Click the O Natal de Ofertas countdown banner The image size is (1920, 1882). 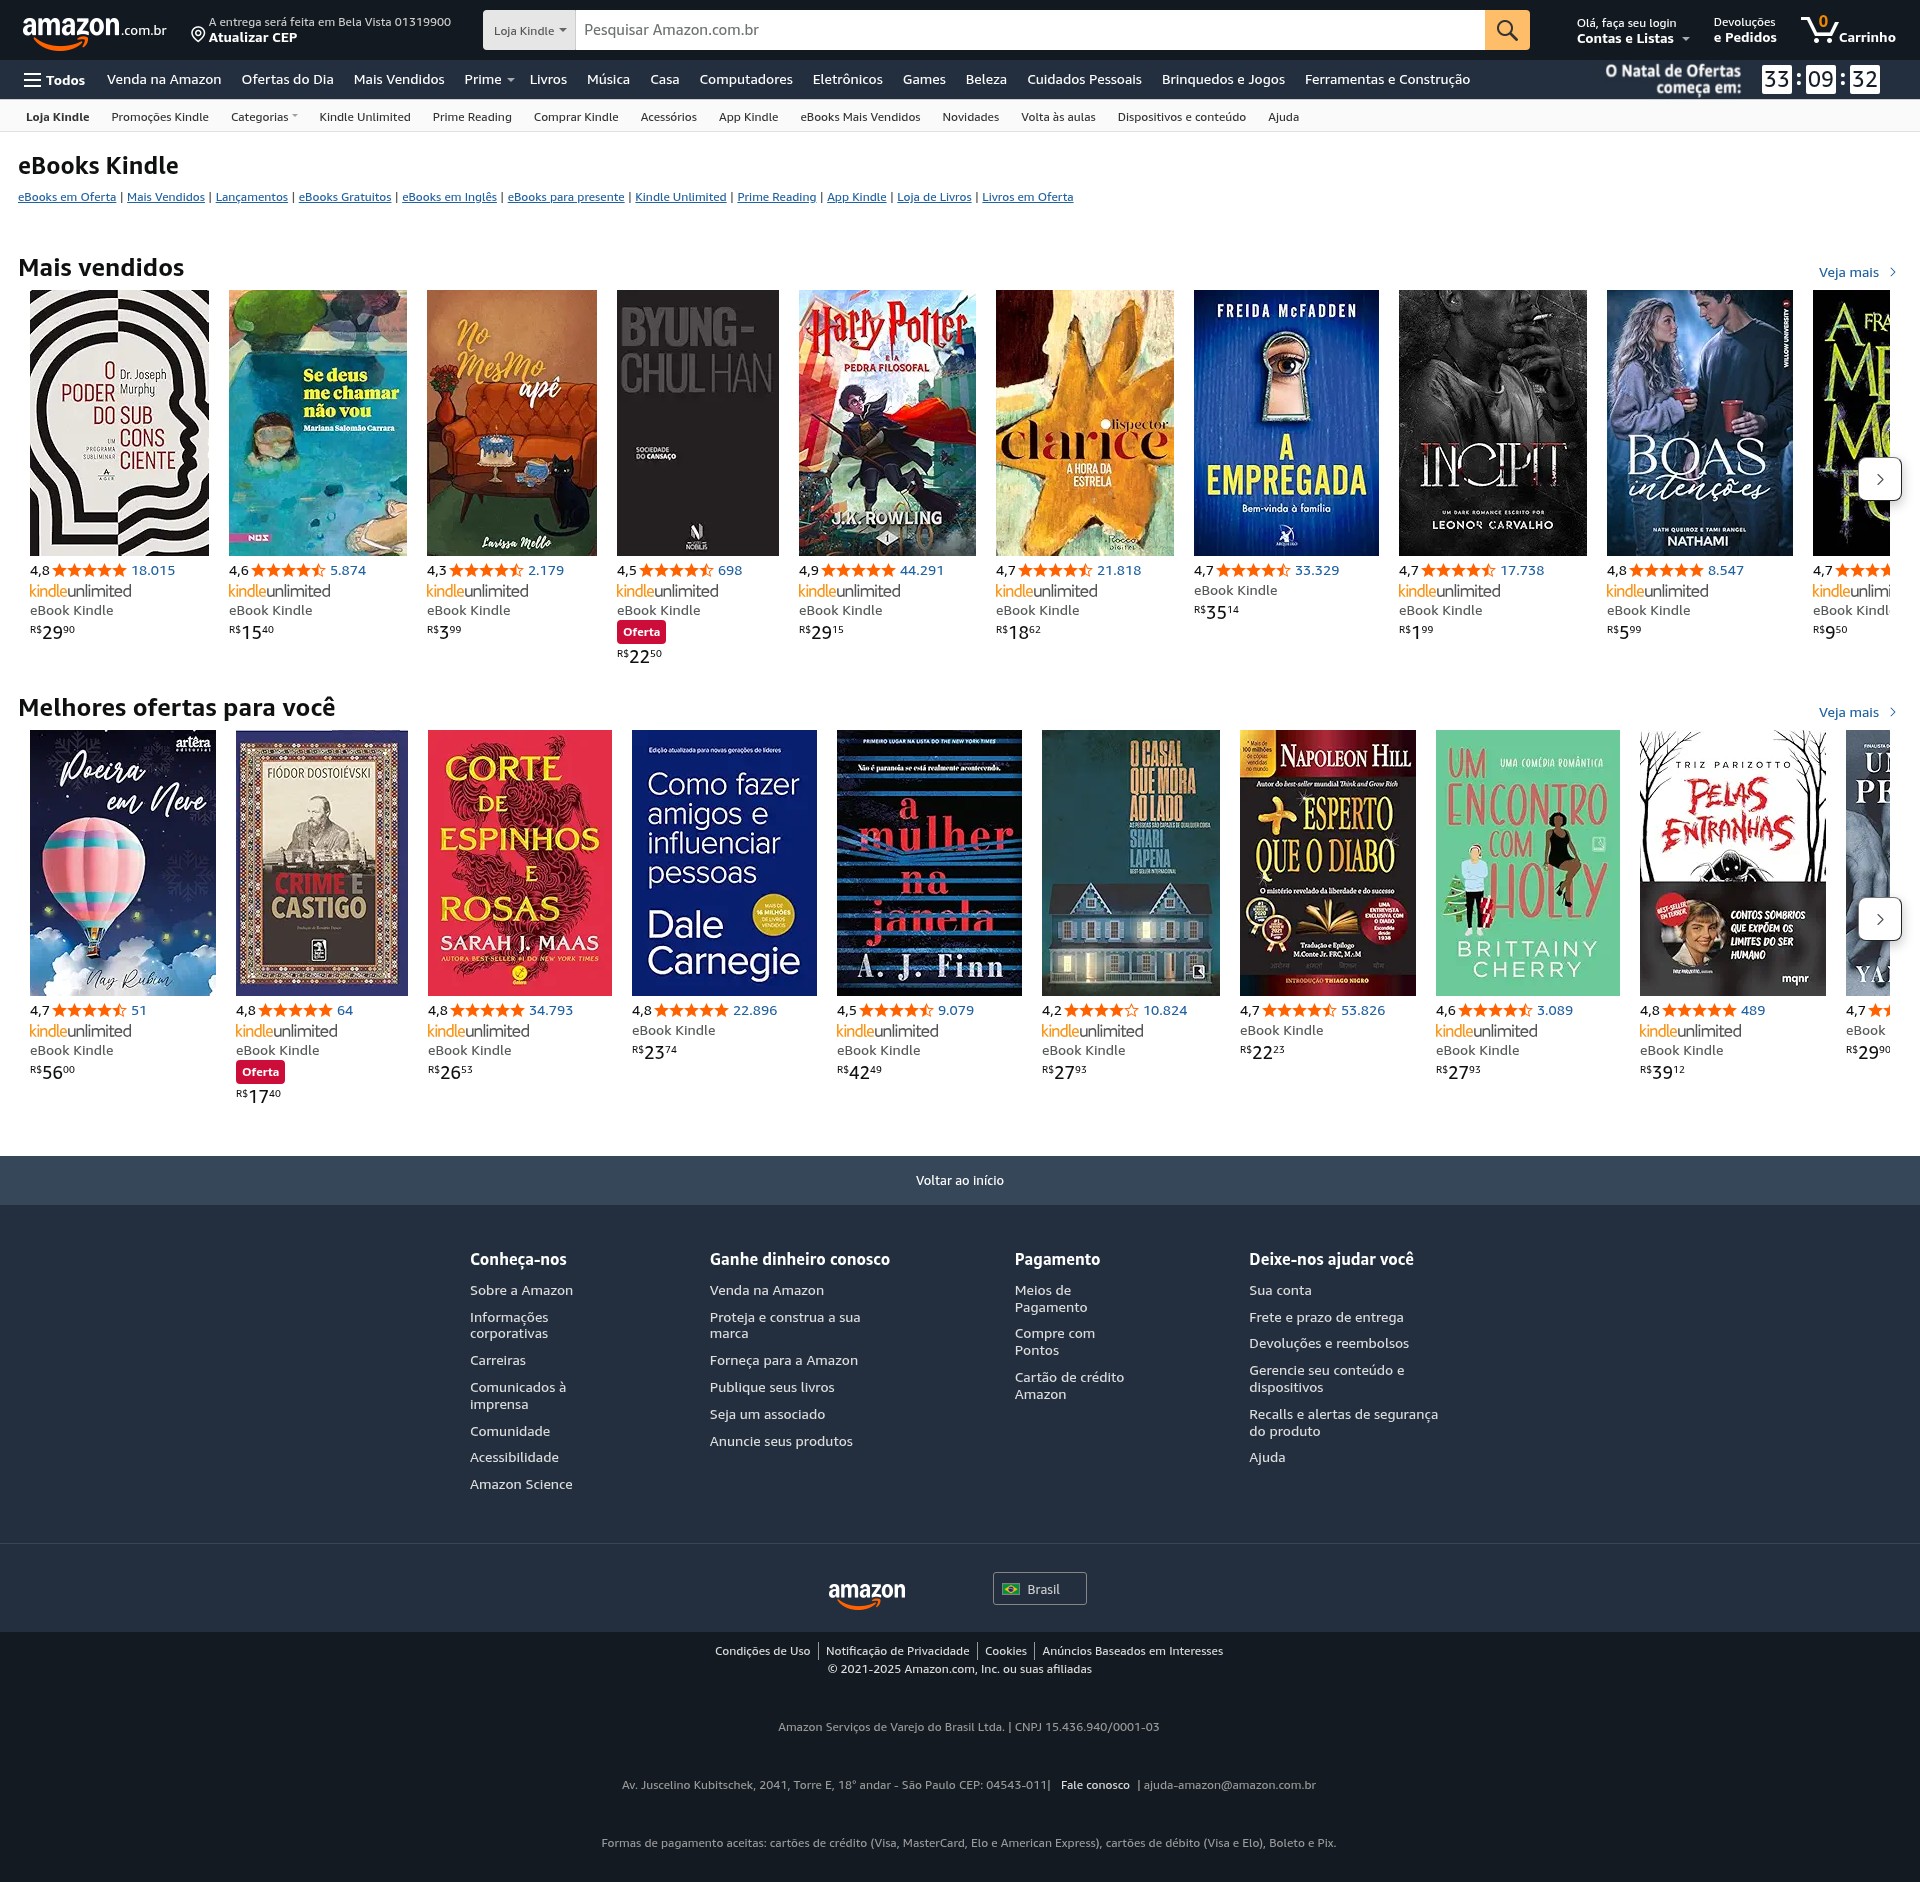point(1742,79)
